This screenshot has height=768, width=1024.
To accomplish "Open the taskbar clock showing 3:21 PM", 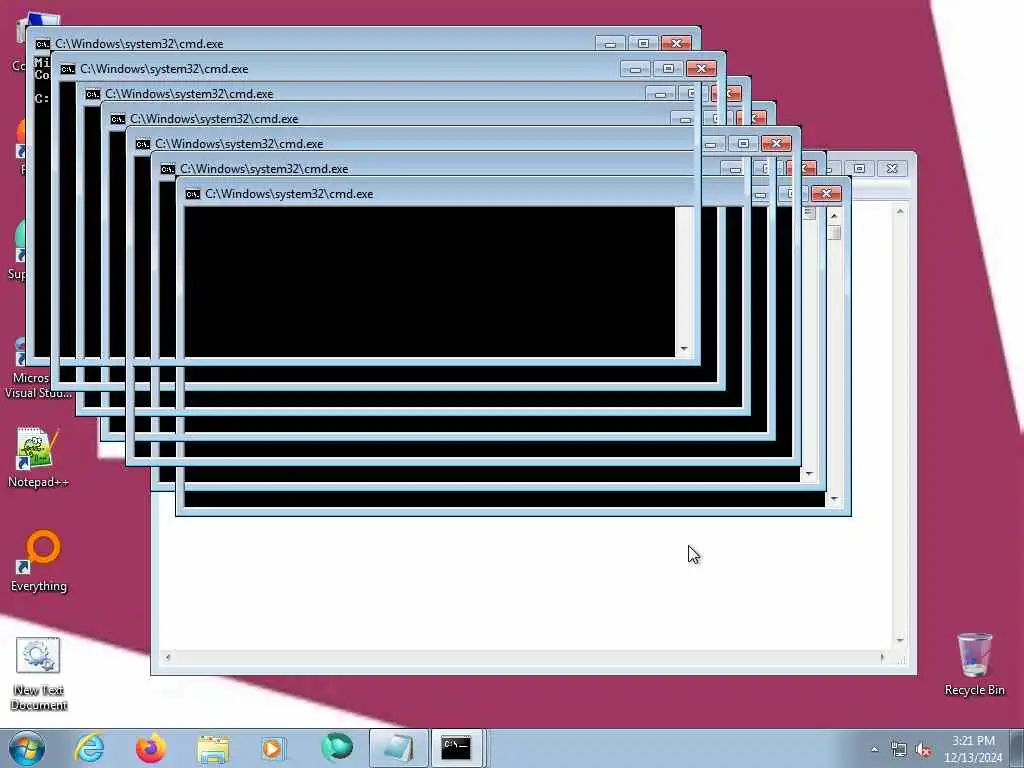I will coord(973,749).
